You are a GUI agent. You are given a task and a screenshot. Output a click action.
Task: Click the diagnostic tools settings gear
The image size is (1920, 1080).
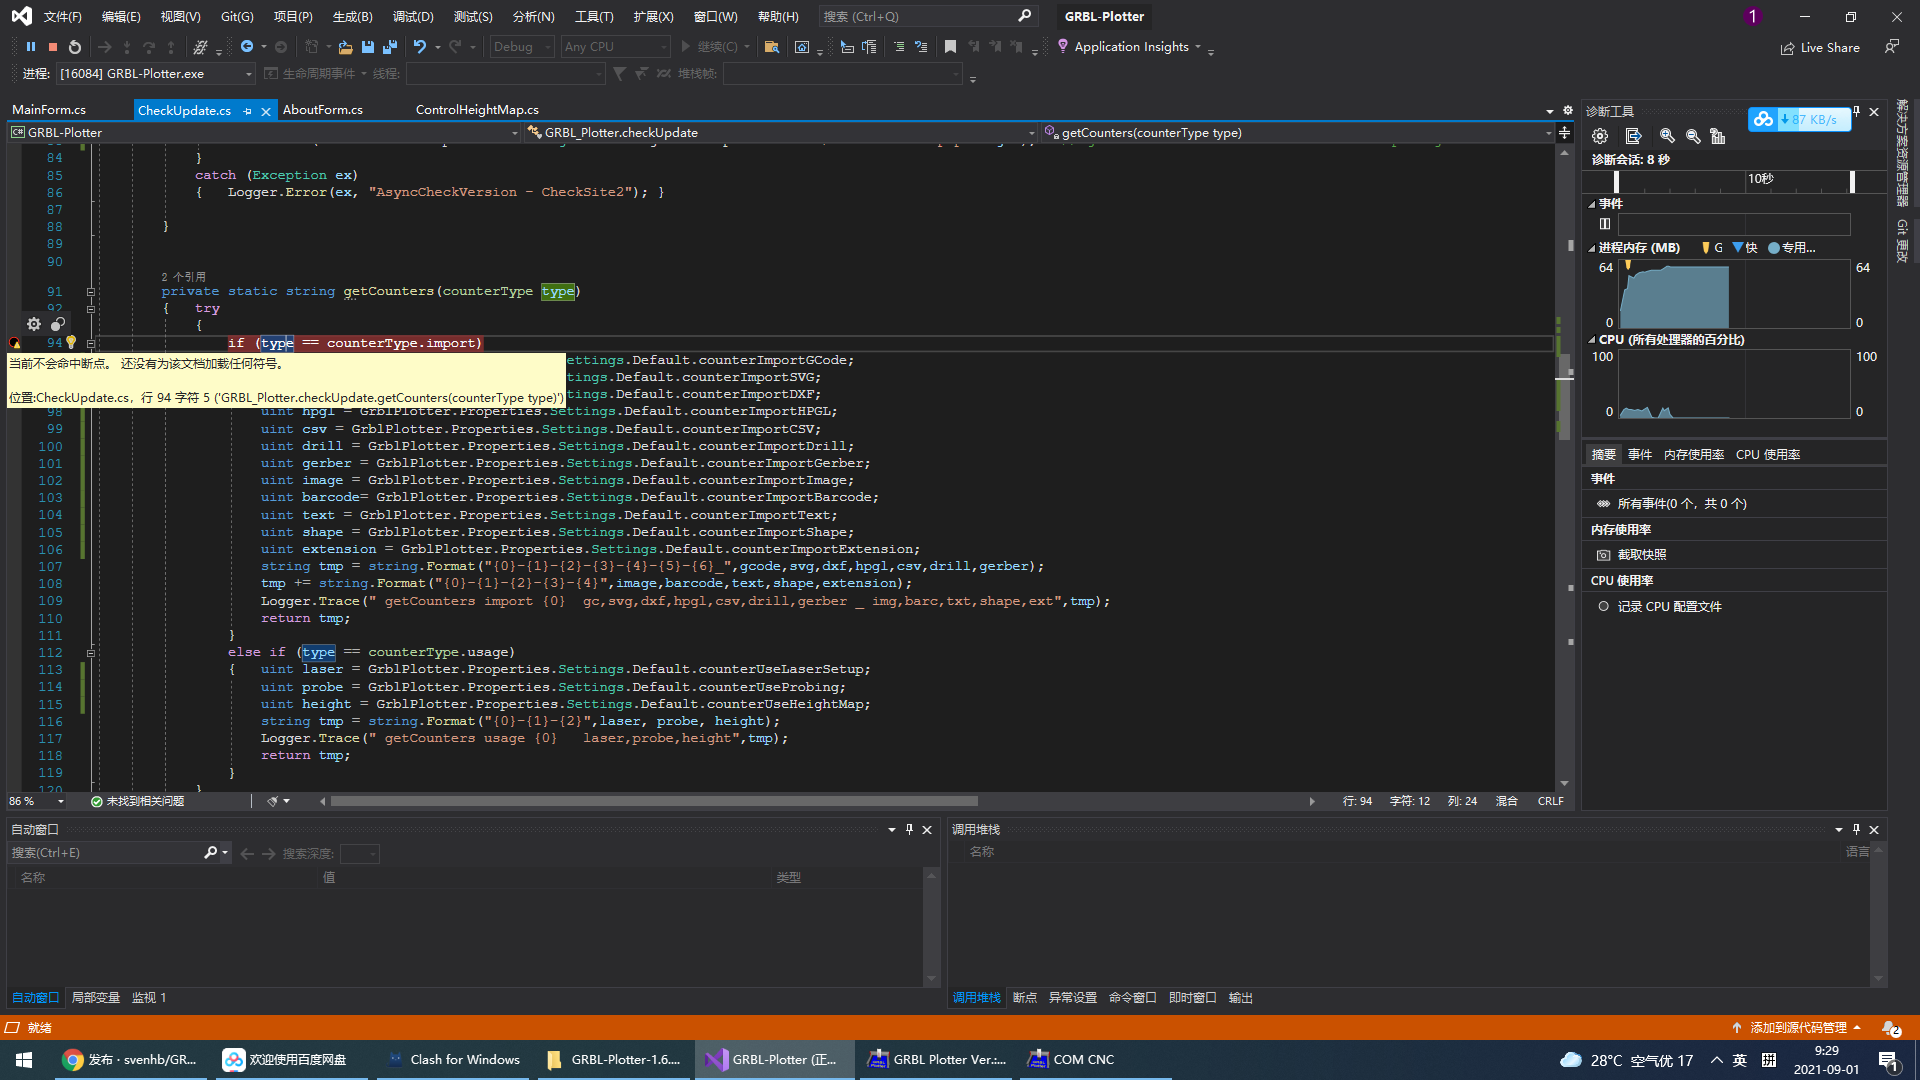[x=1600, y=136]
